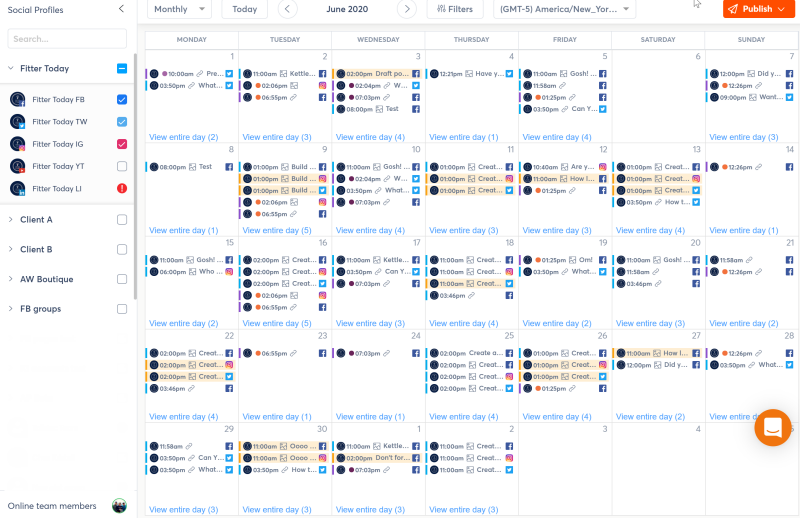800x518 pixels.
Task: Open the 02:00pm Draft post on June 3
Action: 378,74
